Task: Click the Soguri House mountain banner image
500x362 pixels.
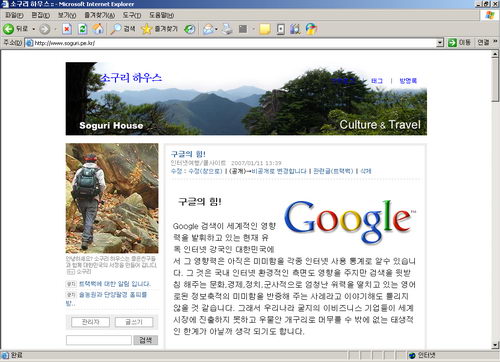Action: 246,99
